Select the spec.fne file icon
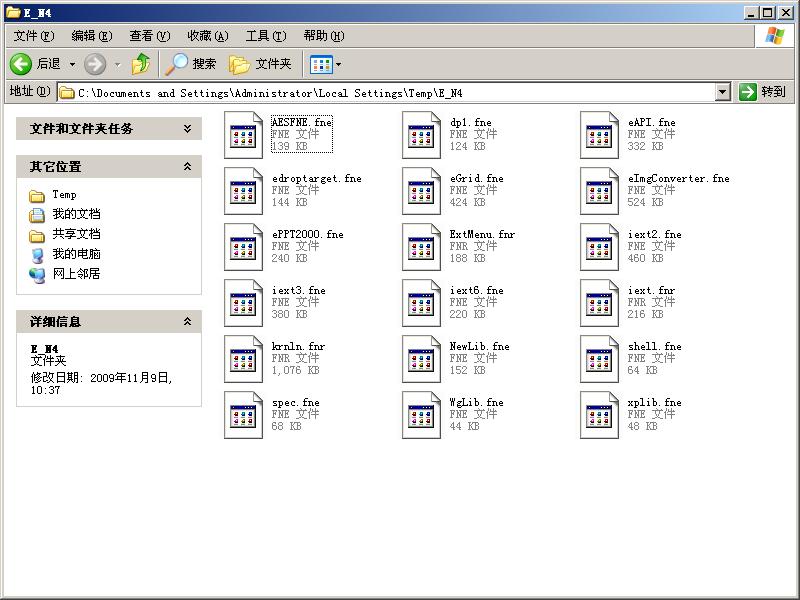 243,415
